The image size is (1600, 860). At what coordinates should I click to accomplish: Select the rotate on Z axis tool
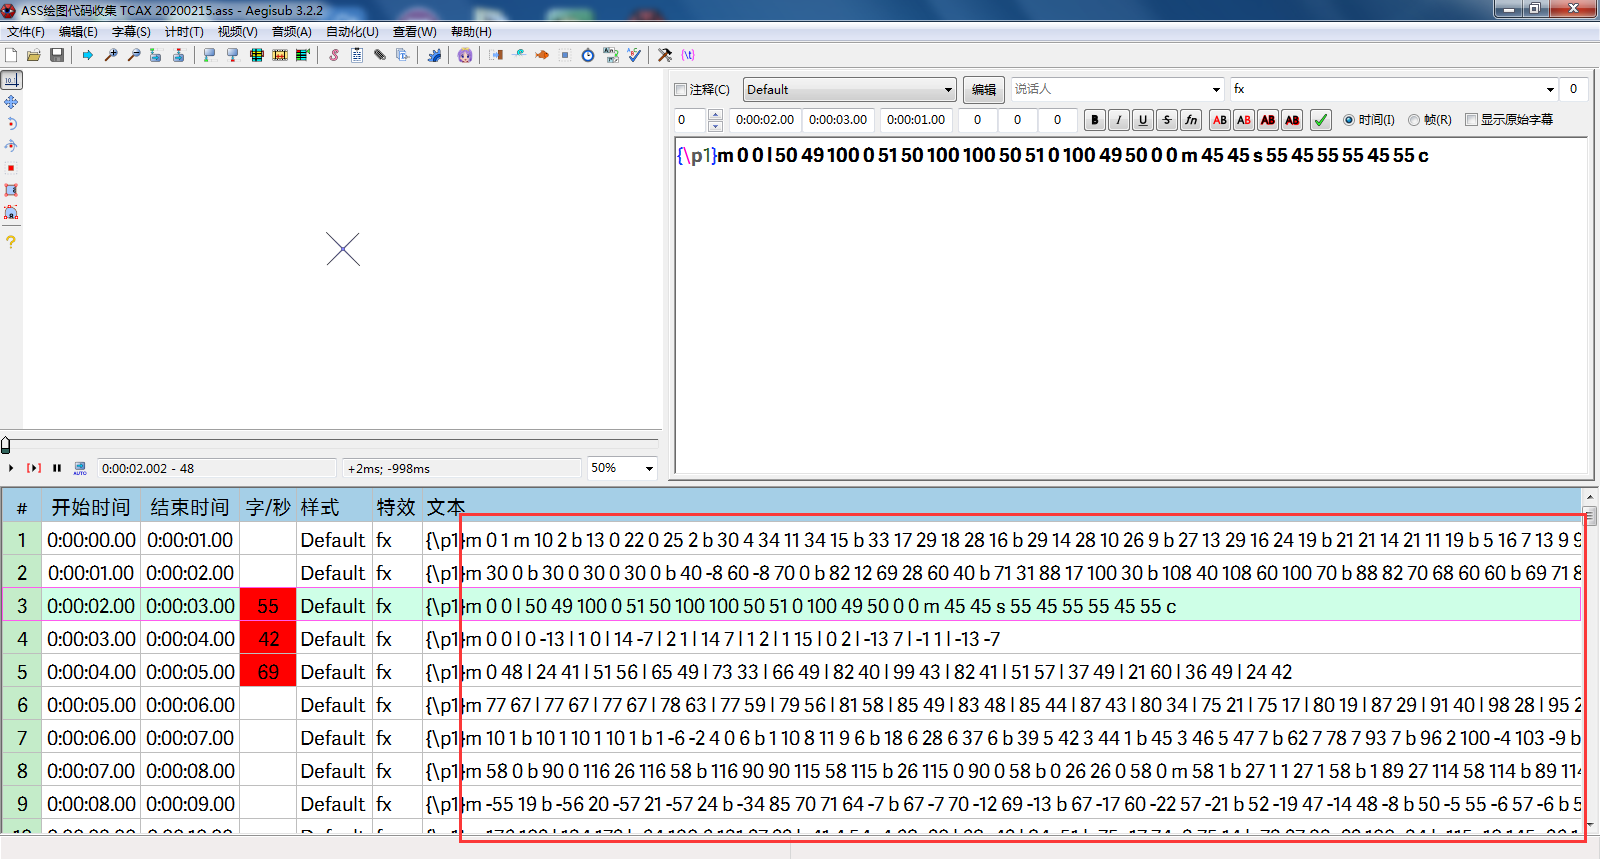(x=11, y=124)
